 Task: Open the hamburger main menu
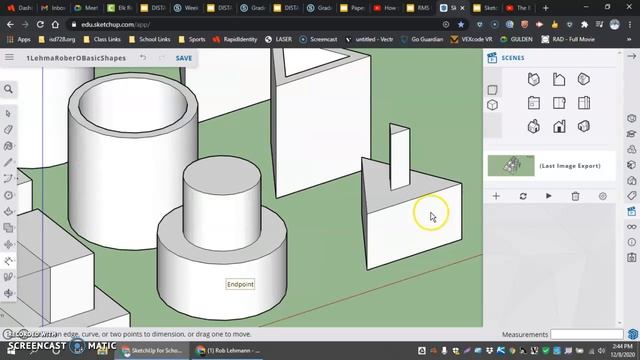click(x=9, y=58)
